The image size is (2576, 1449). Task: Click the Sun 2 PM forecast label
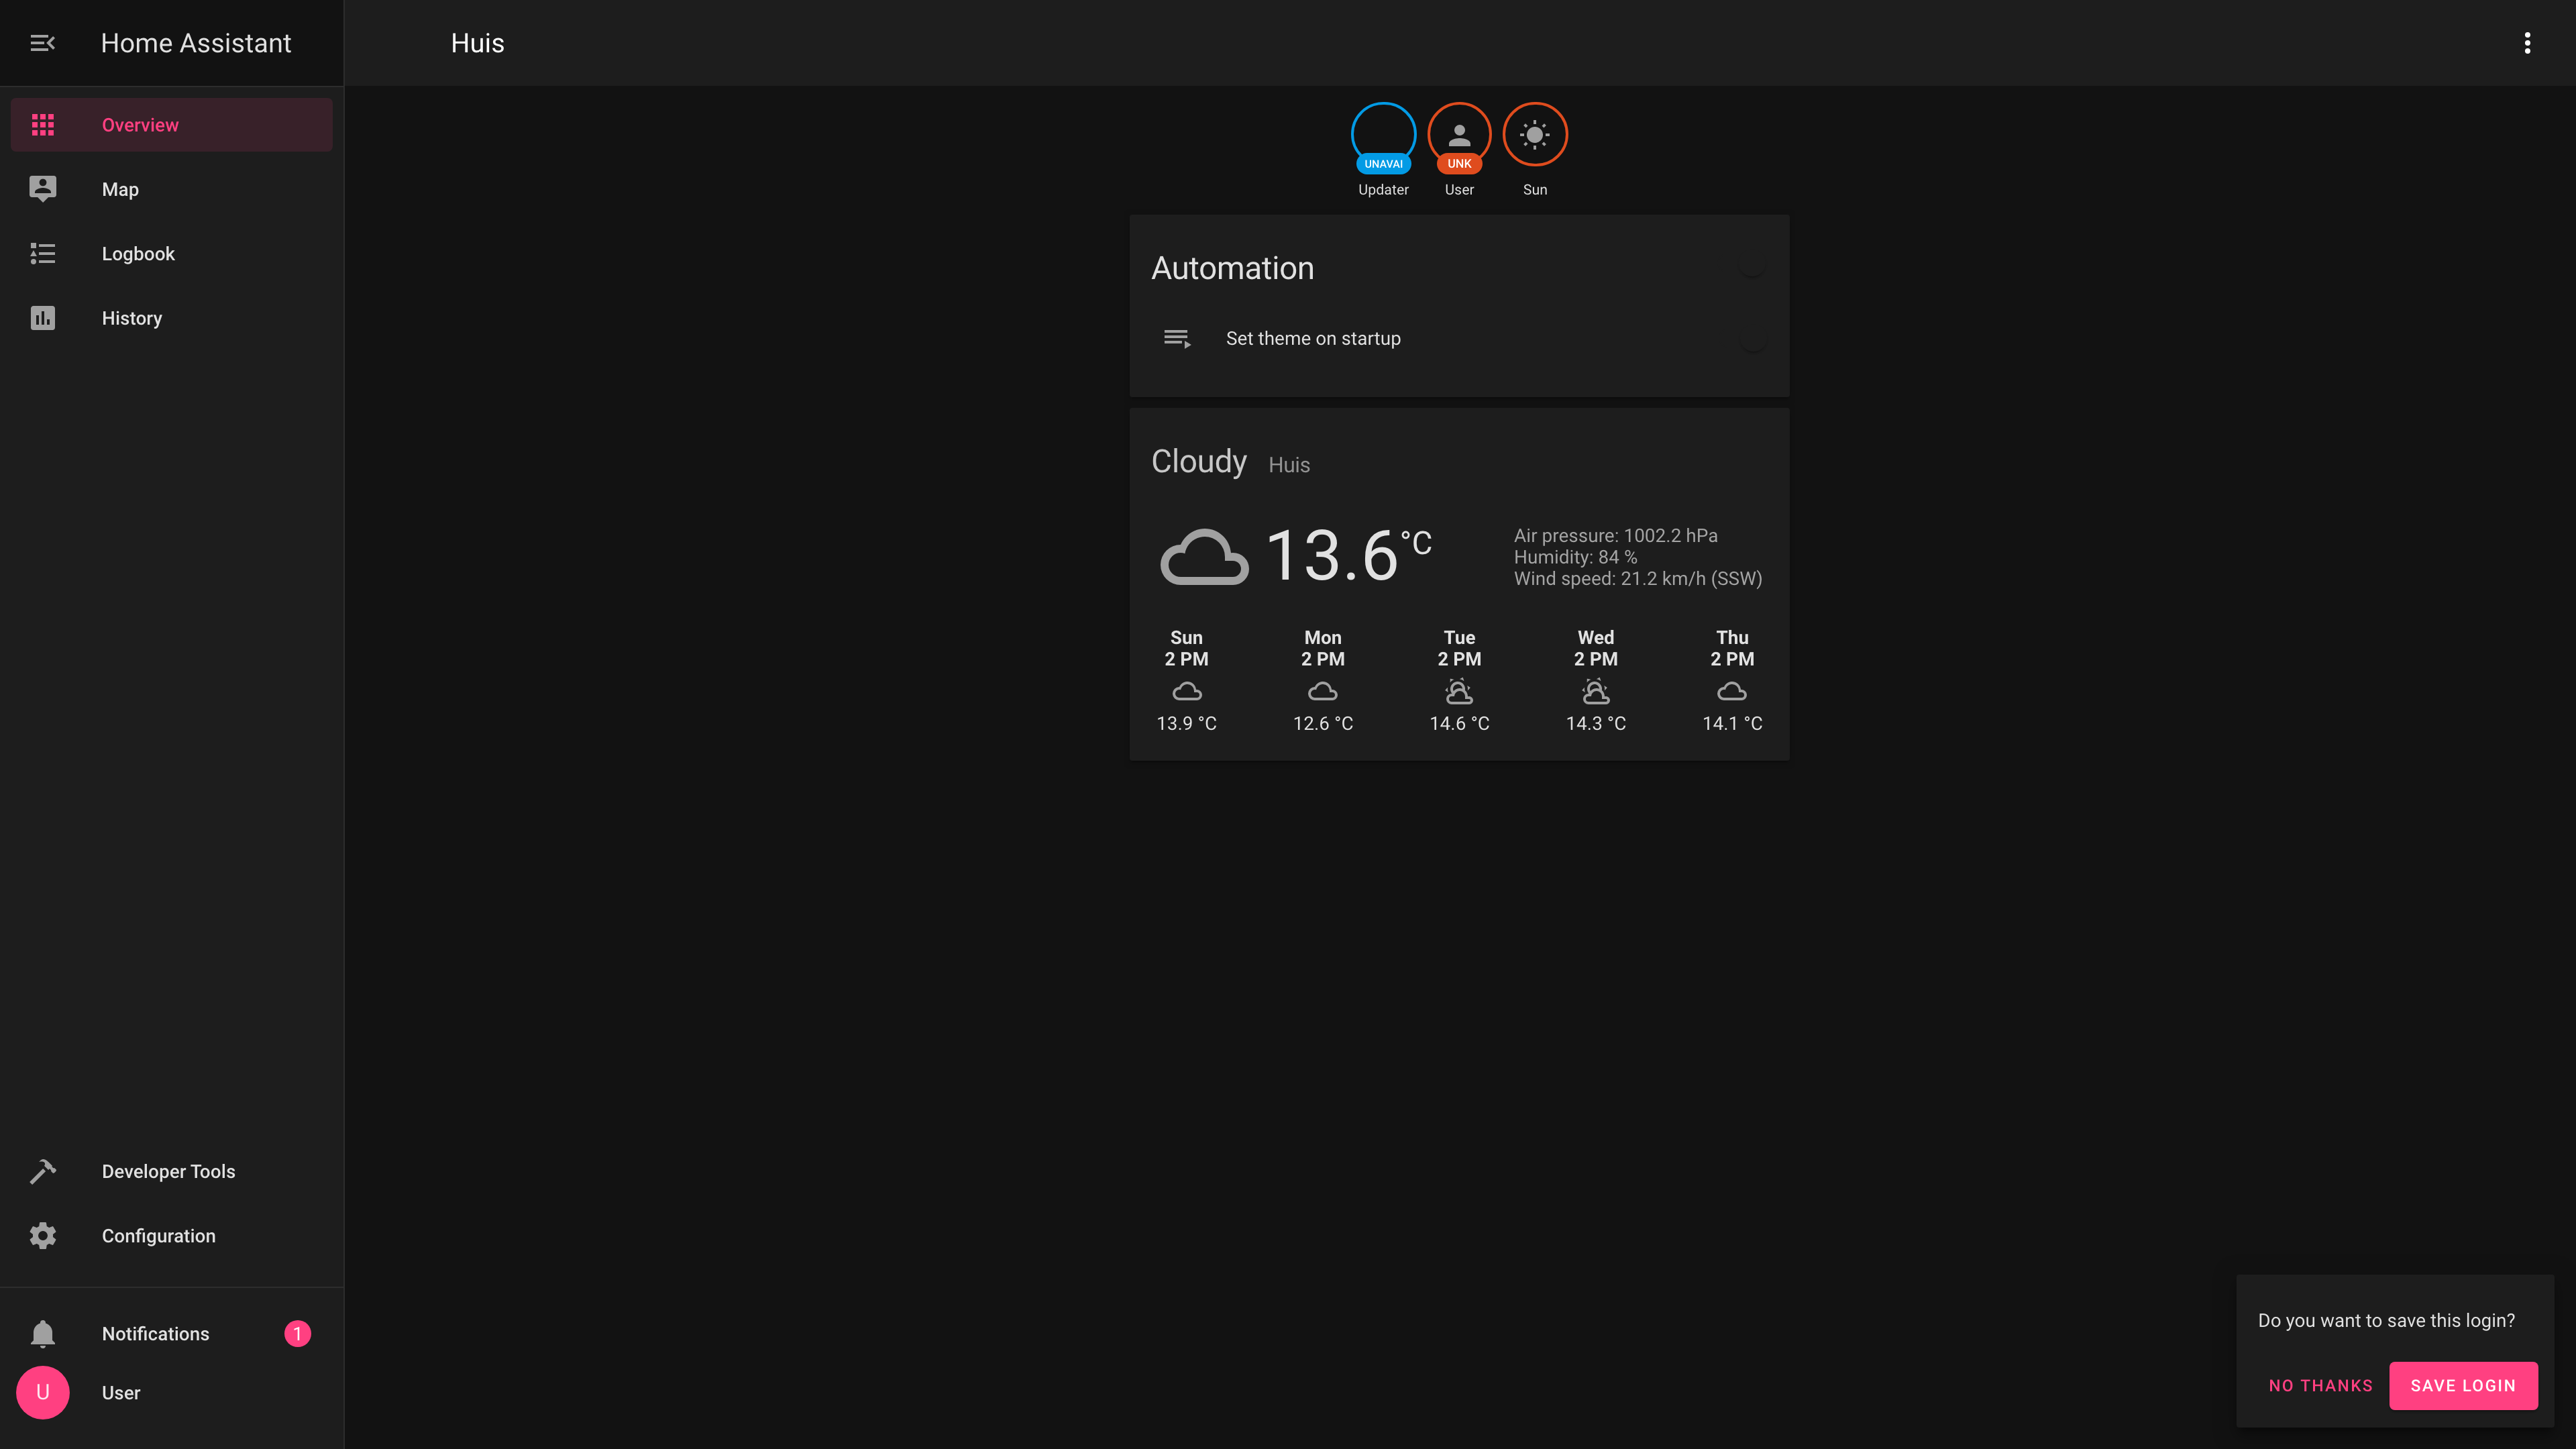tap(1187, 648)
